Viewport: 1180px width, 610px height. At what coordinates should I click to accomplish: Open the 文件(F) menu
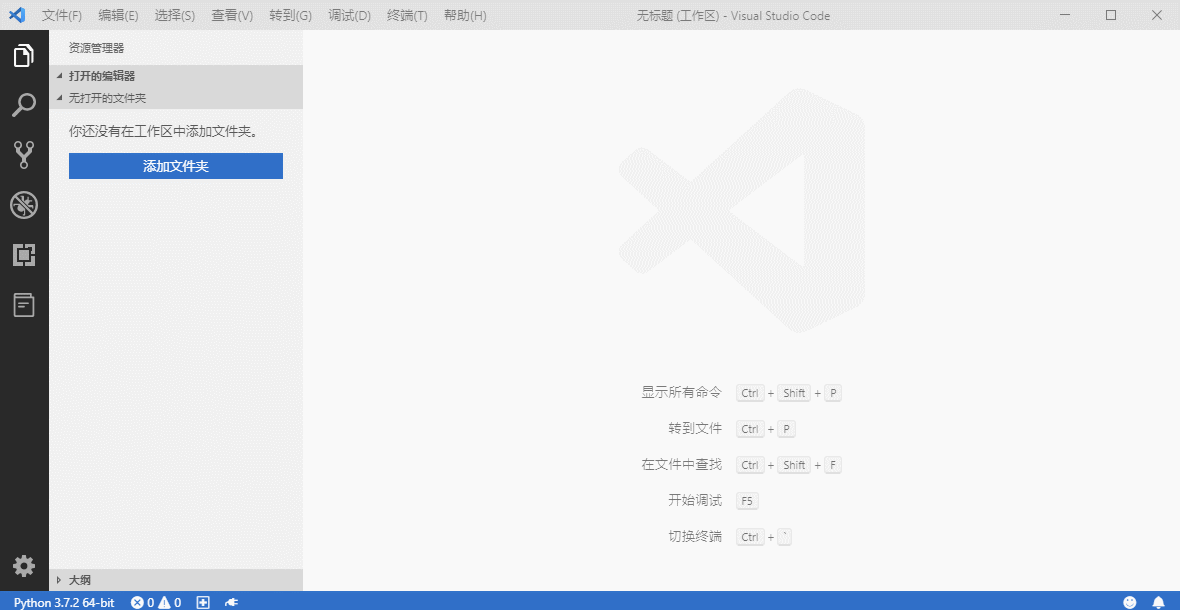61,15
